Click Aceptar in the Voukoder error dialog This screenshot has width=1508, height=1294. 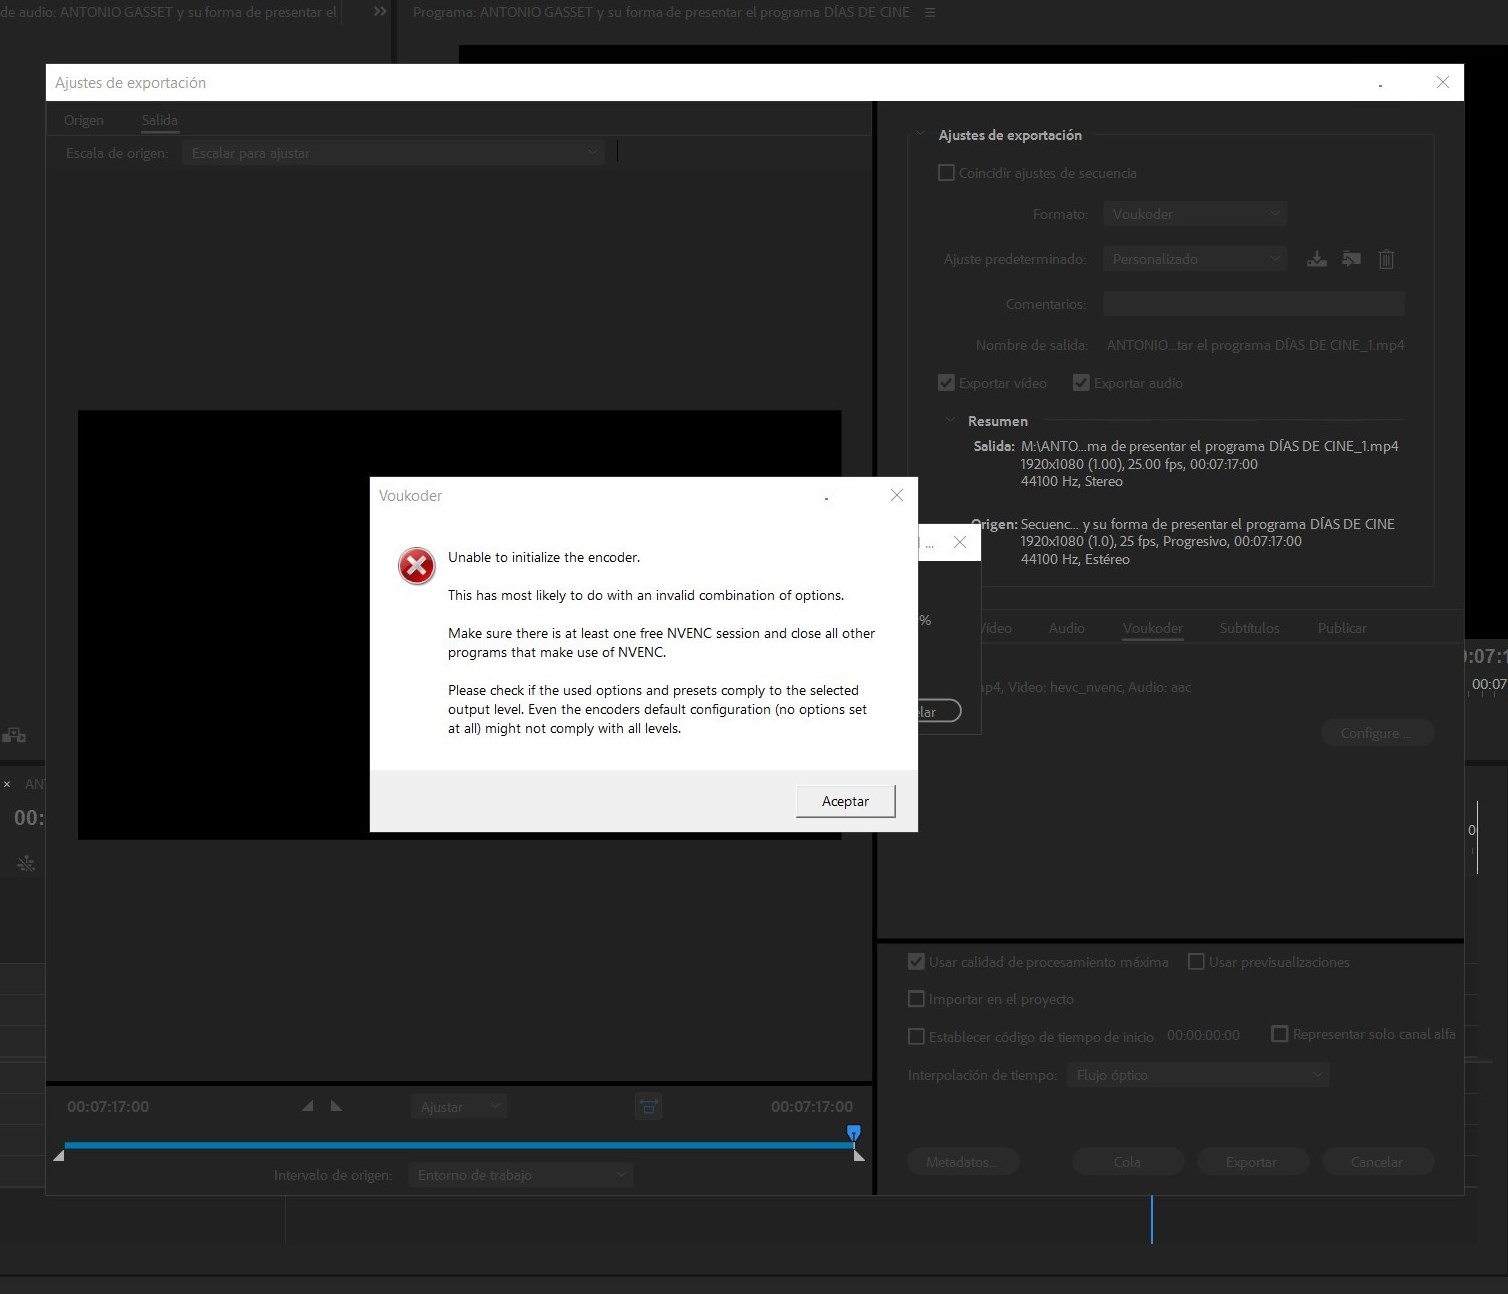click(845, 801)
